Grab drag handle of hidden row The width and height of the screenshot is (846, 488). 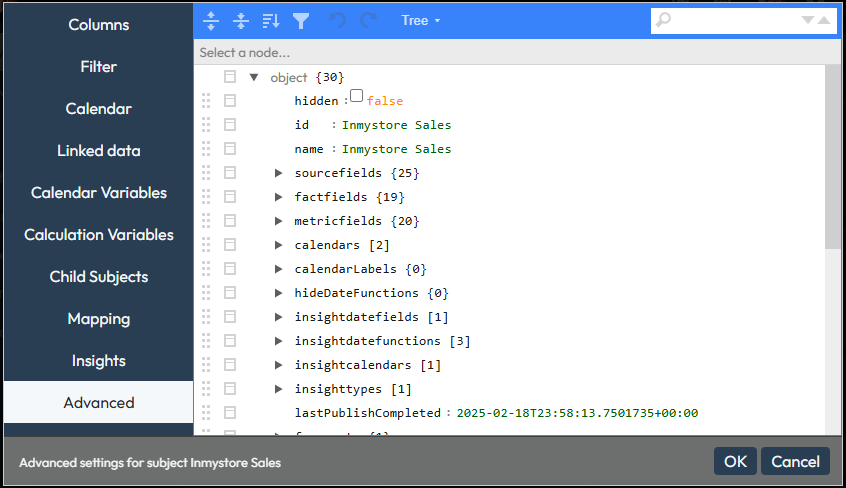point(206,100)
